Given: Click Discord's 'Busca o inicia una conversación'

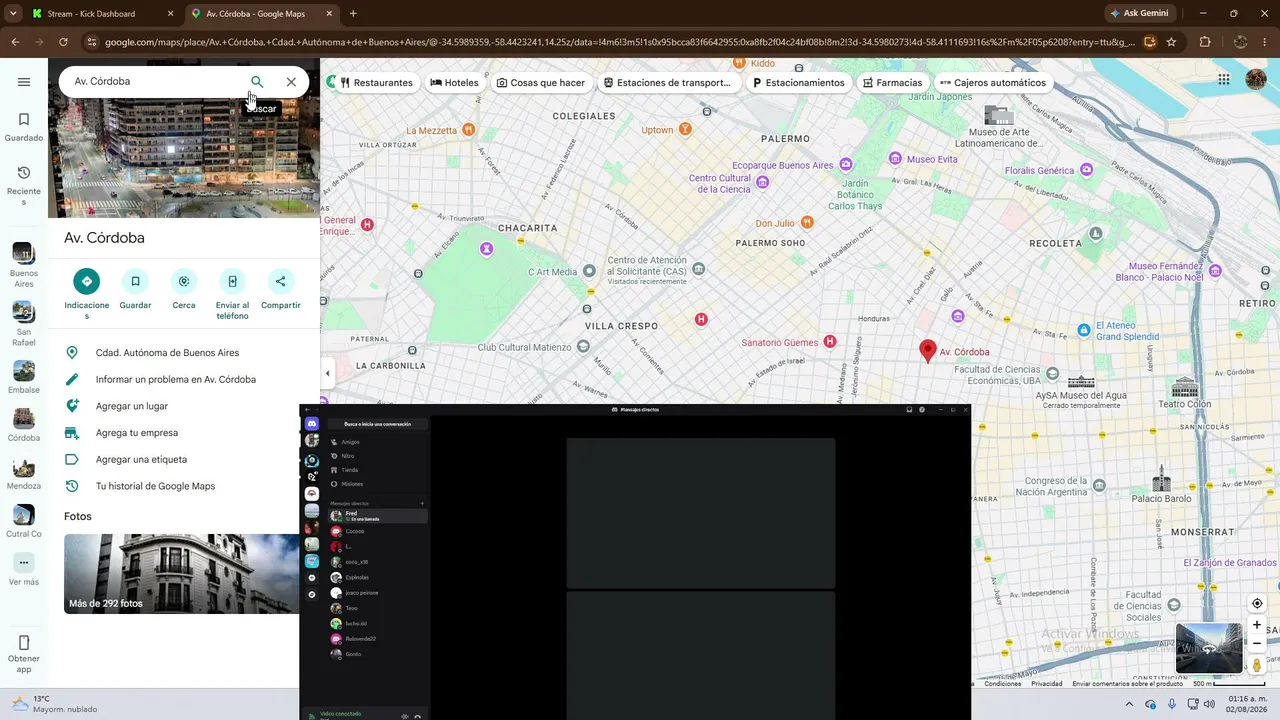Looking at the screenshot, I should [x=378, y=424].
